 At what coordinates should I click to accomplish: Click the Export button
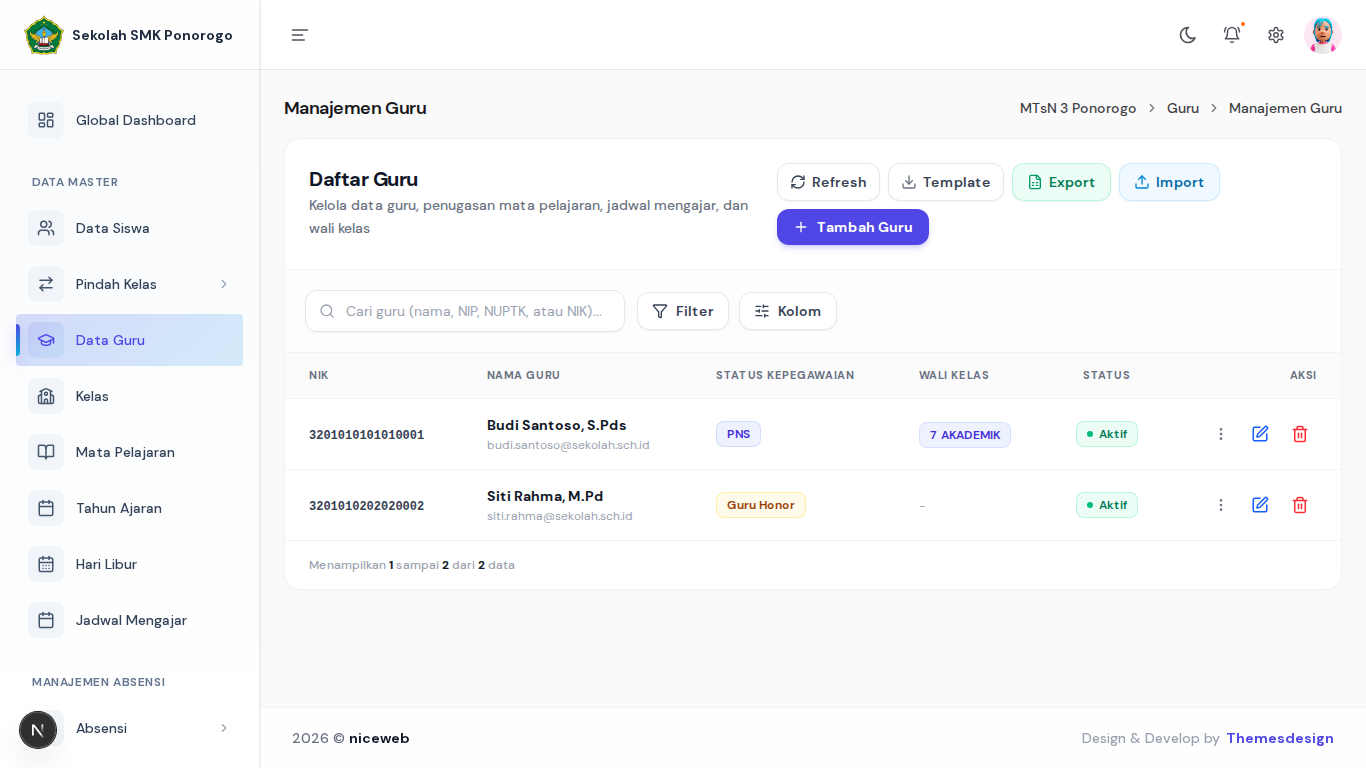pos(1061,182)
